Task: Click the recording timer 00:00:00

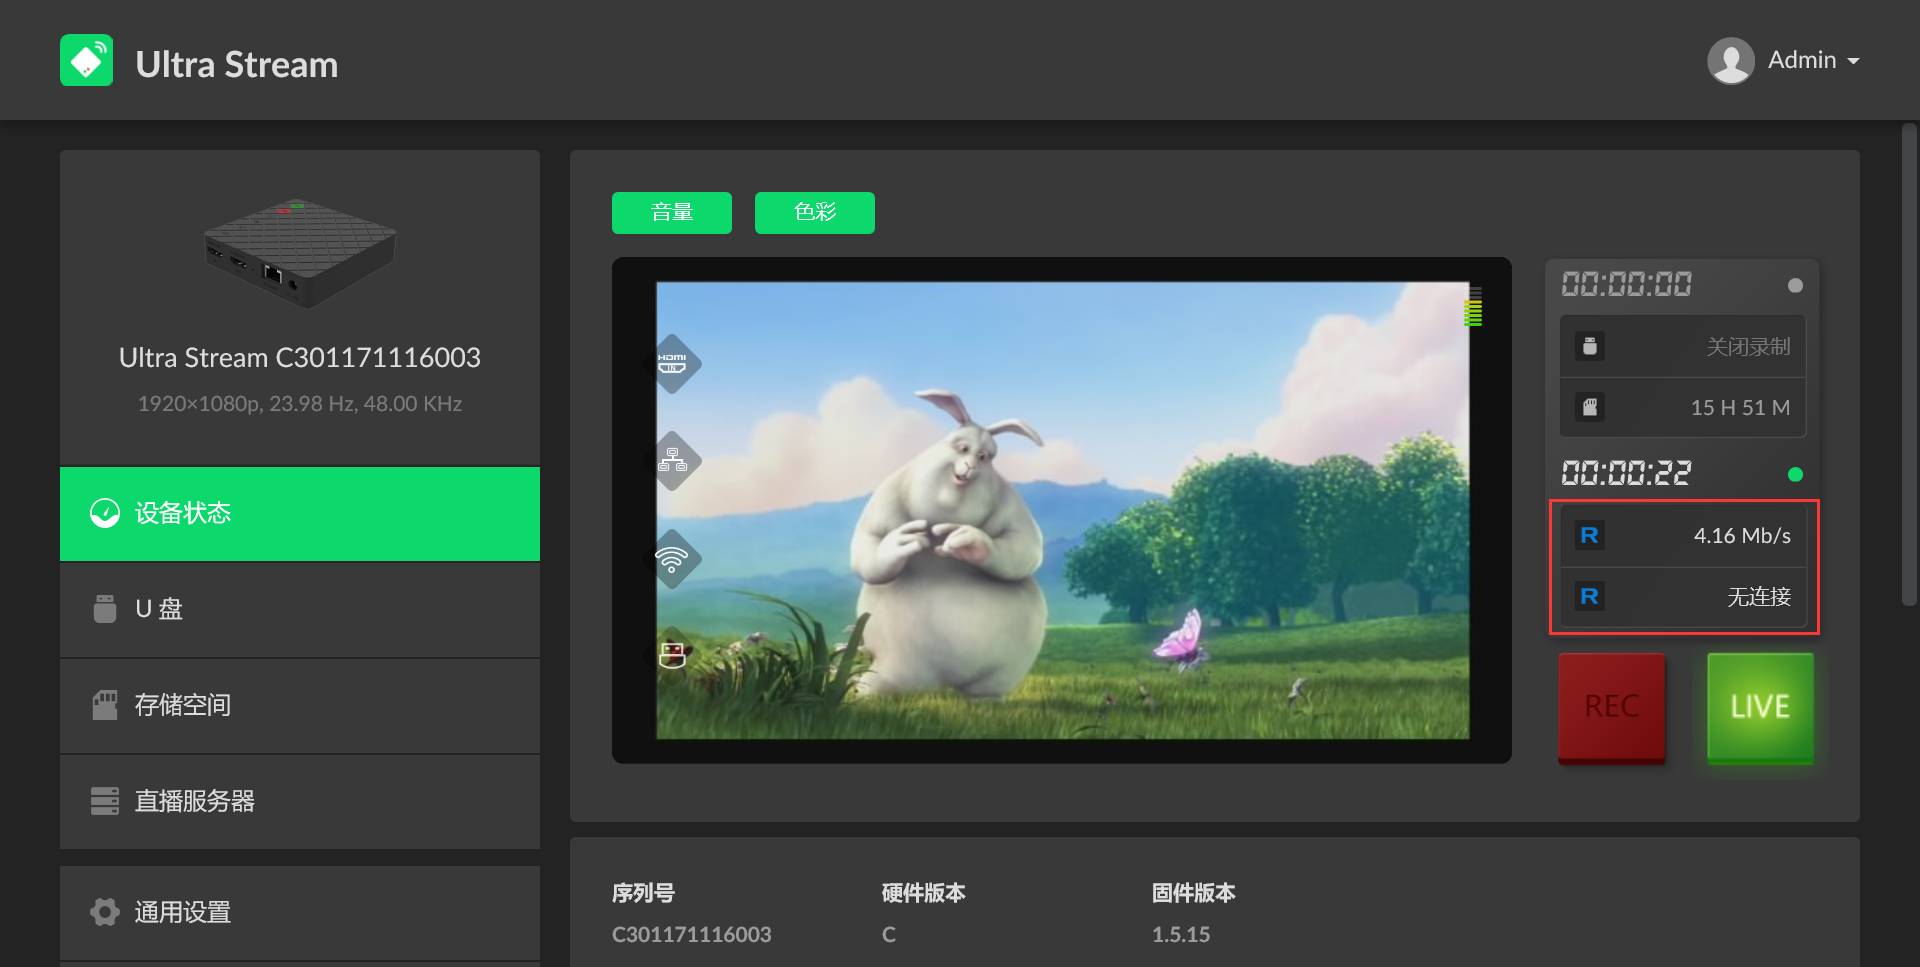Action: tap(1627, 285)
